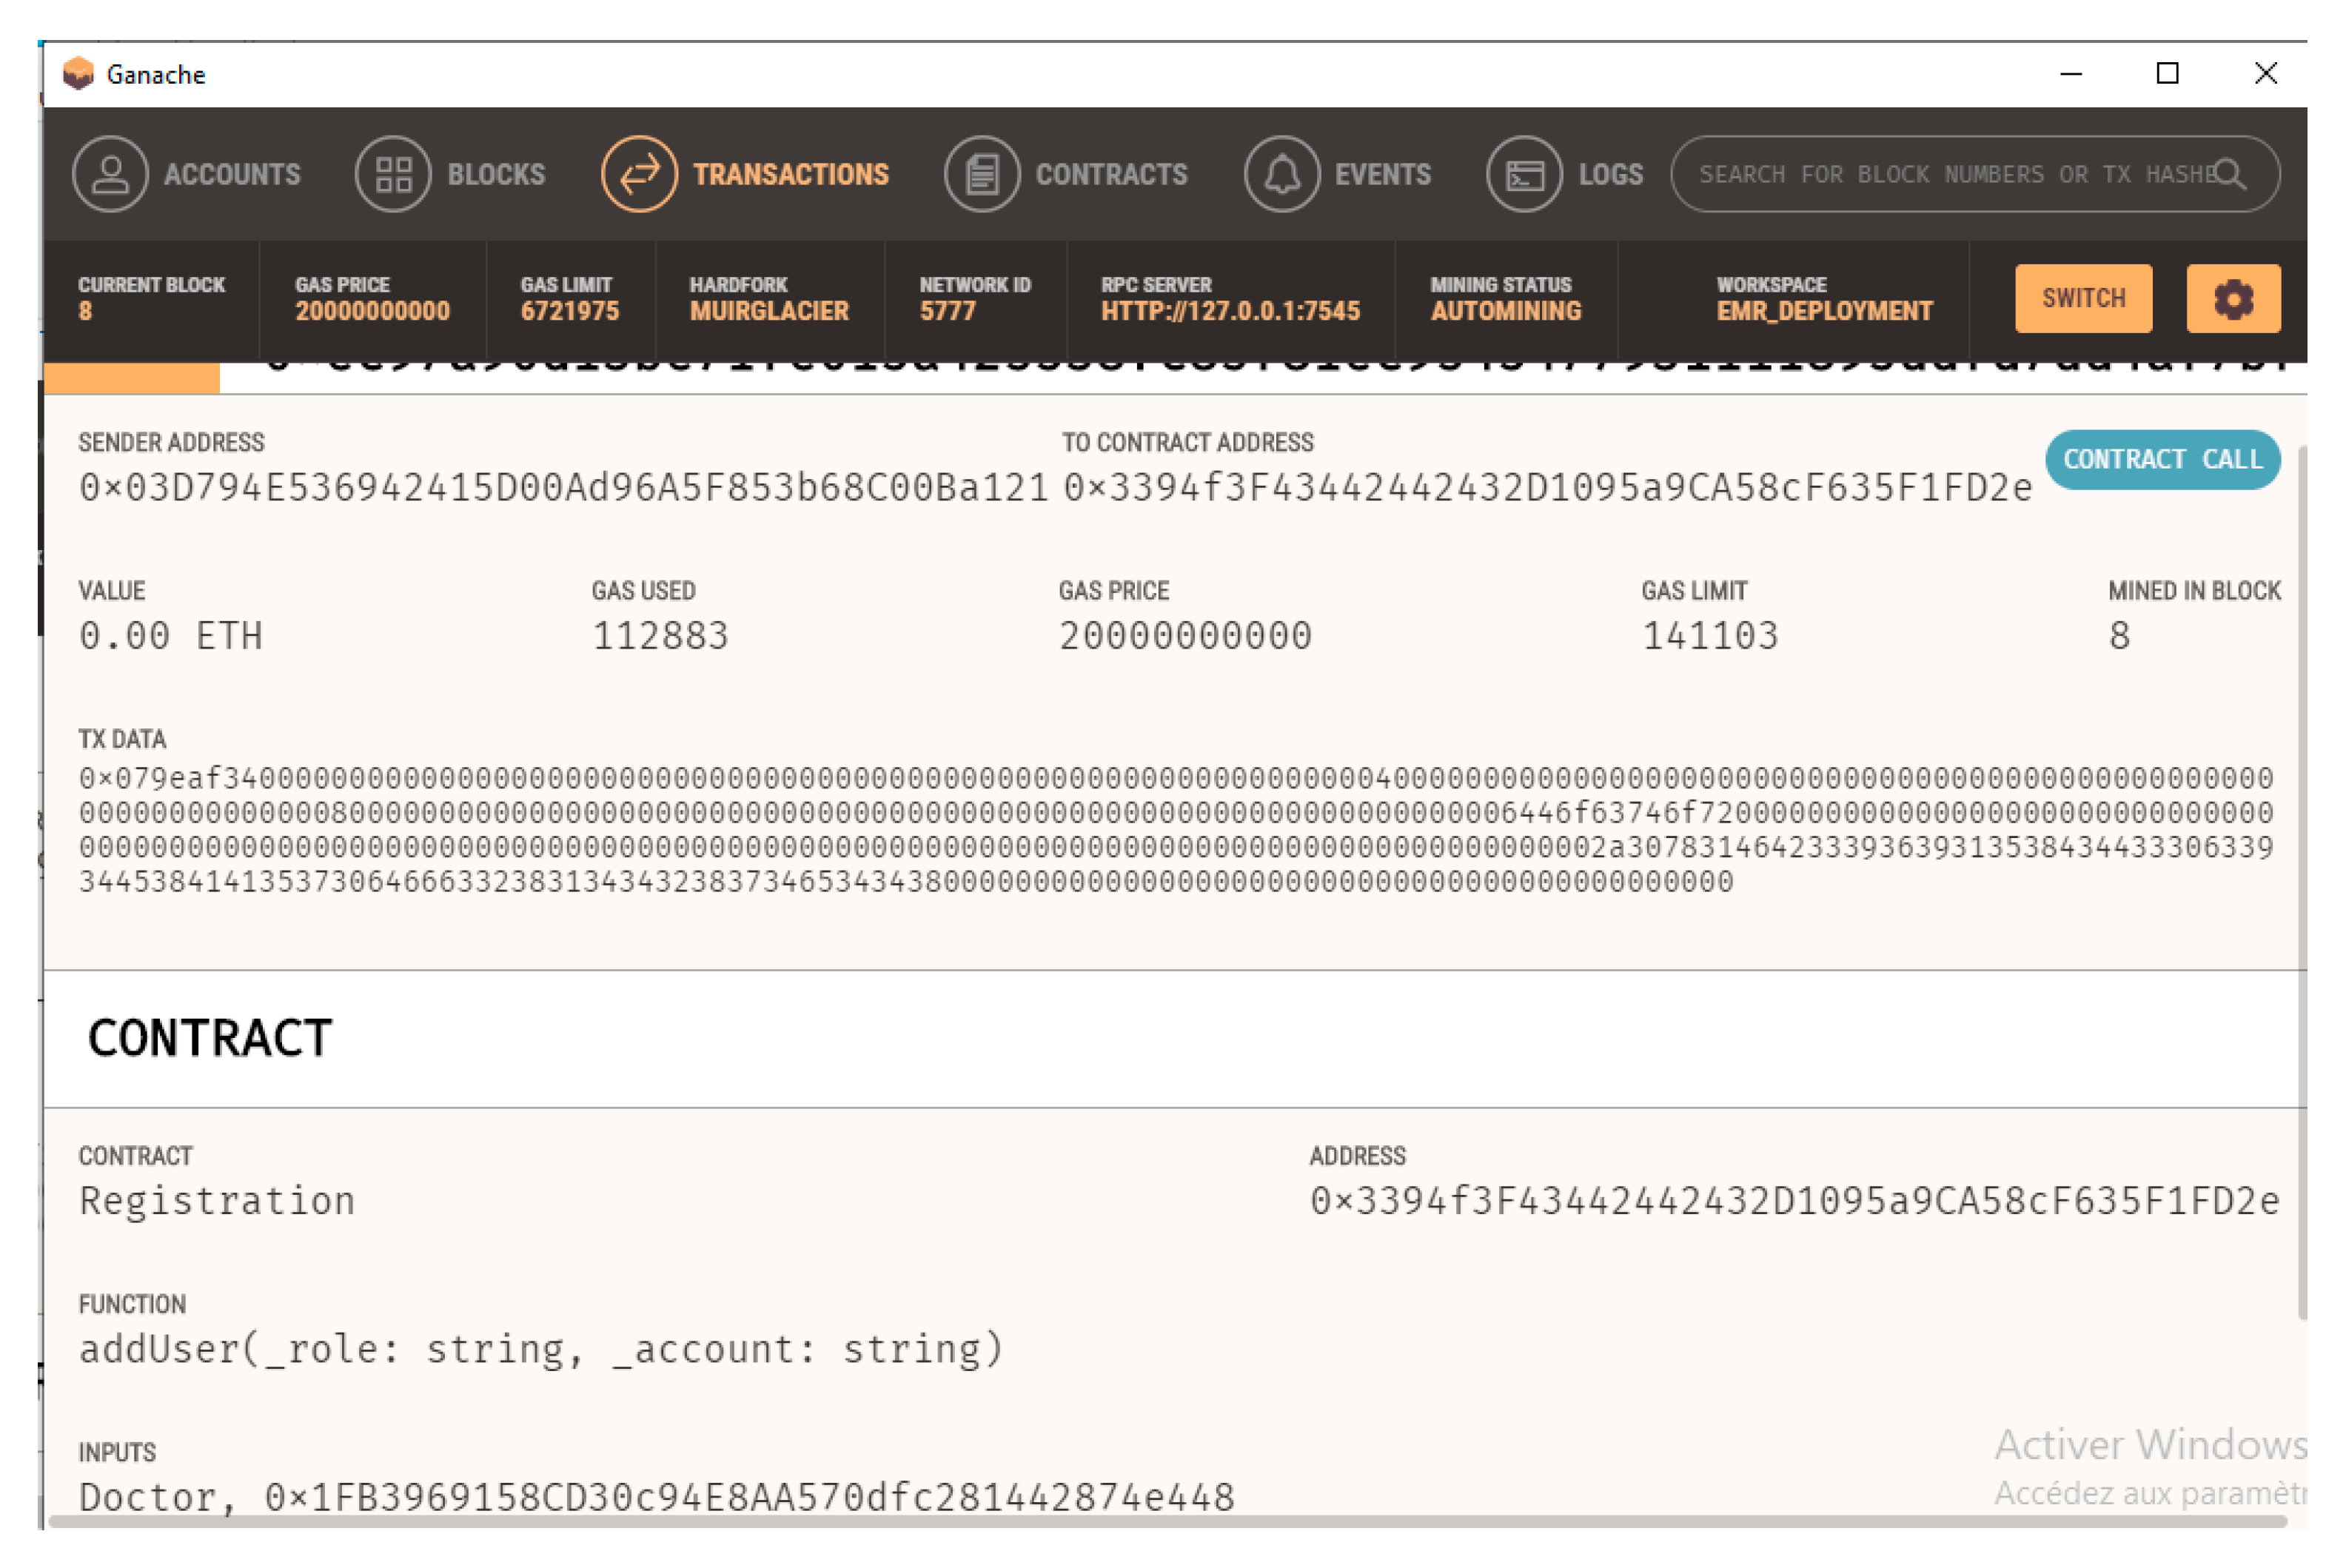Select the Transactions arrows icon
The image size is (2346, 1568).
[639, 174]
